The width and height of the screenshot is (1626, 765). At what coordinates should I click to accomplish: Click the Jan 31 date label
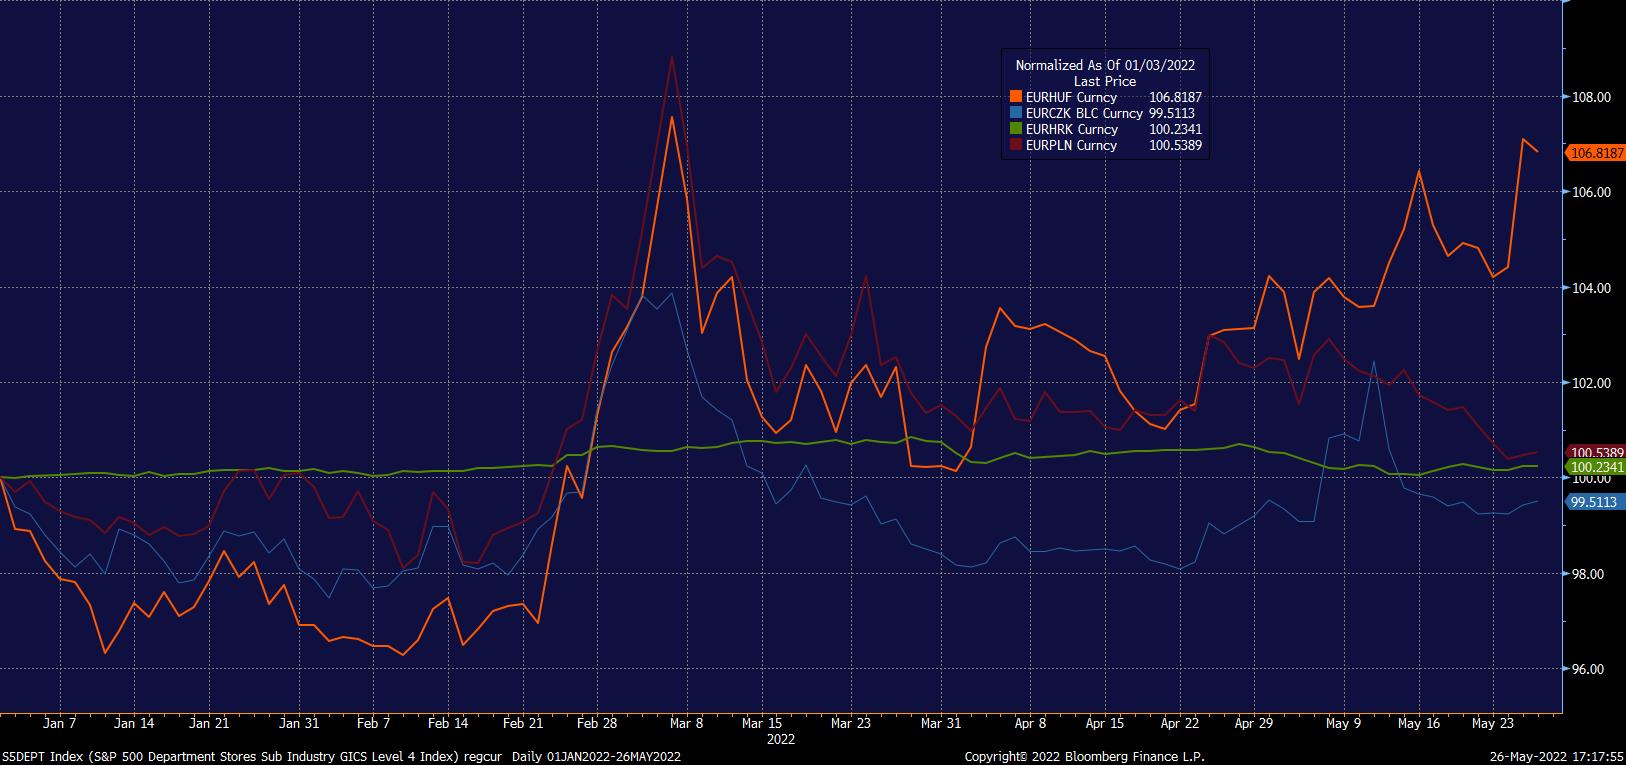[299, 723]
